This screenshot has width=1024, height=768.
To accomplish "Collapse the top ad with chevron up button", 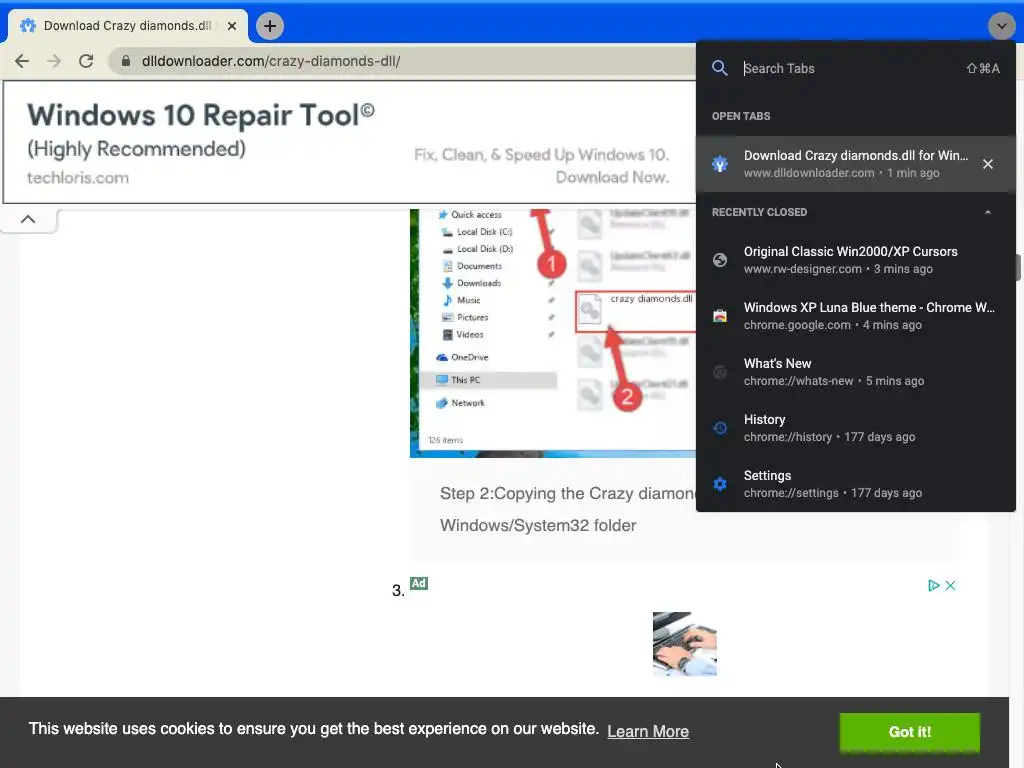I will [28, 219].
